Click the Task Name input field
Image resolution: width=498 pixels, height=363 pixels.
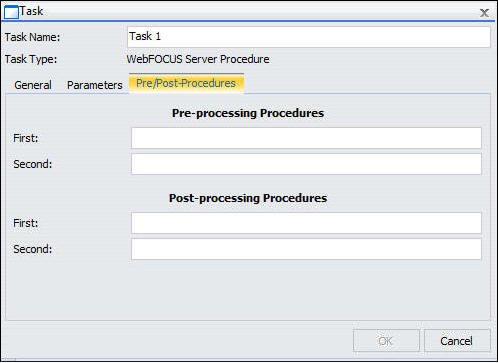coord(309,37)
